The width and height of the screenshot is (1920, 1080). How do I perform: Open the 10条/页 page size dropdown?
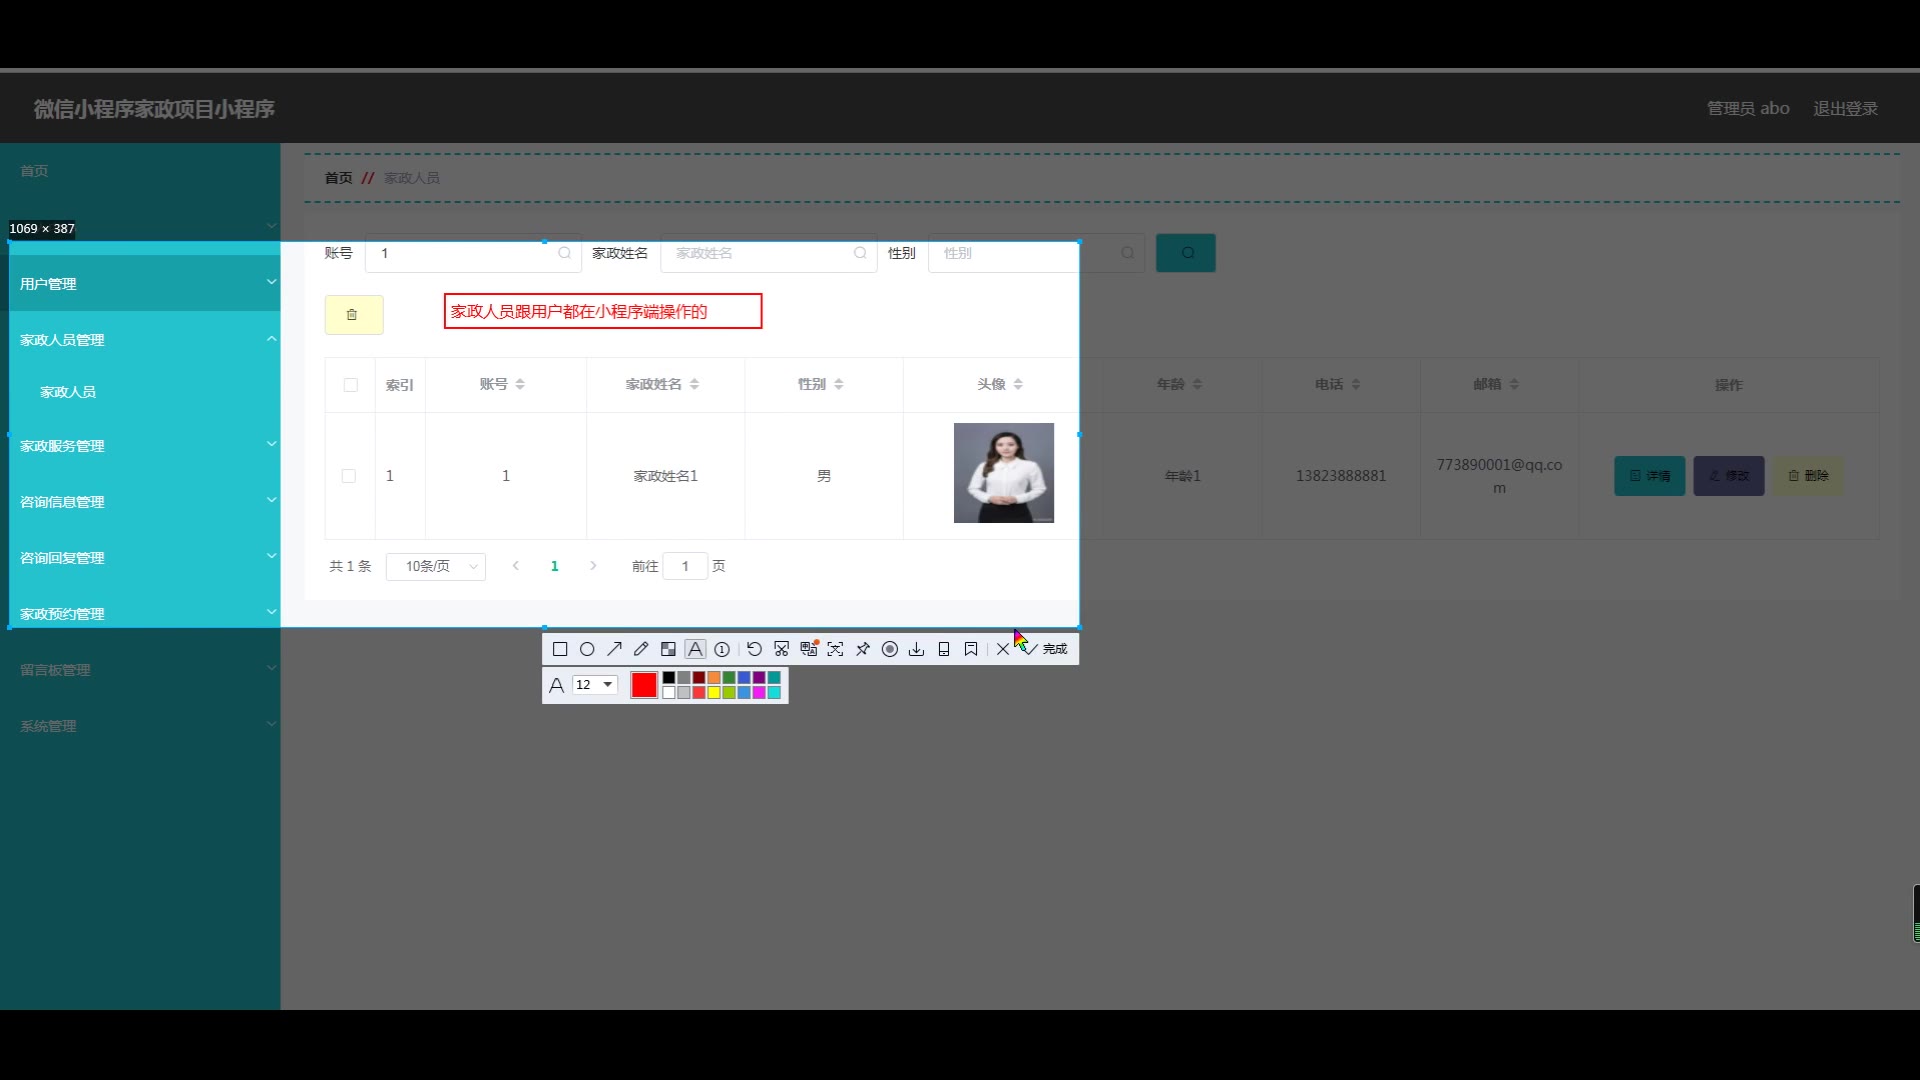pos(436,566)
